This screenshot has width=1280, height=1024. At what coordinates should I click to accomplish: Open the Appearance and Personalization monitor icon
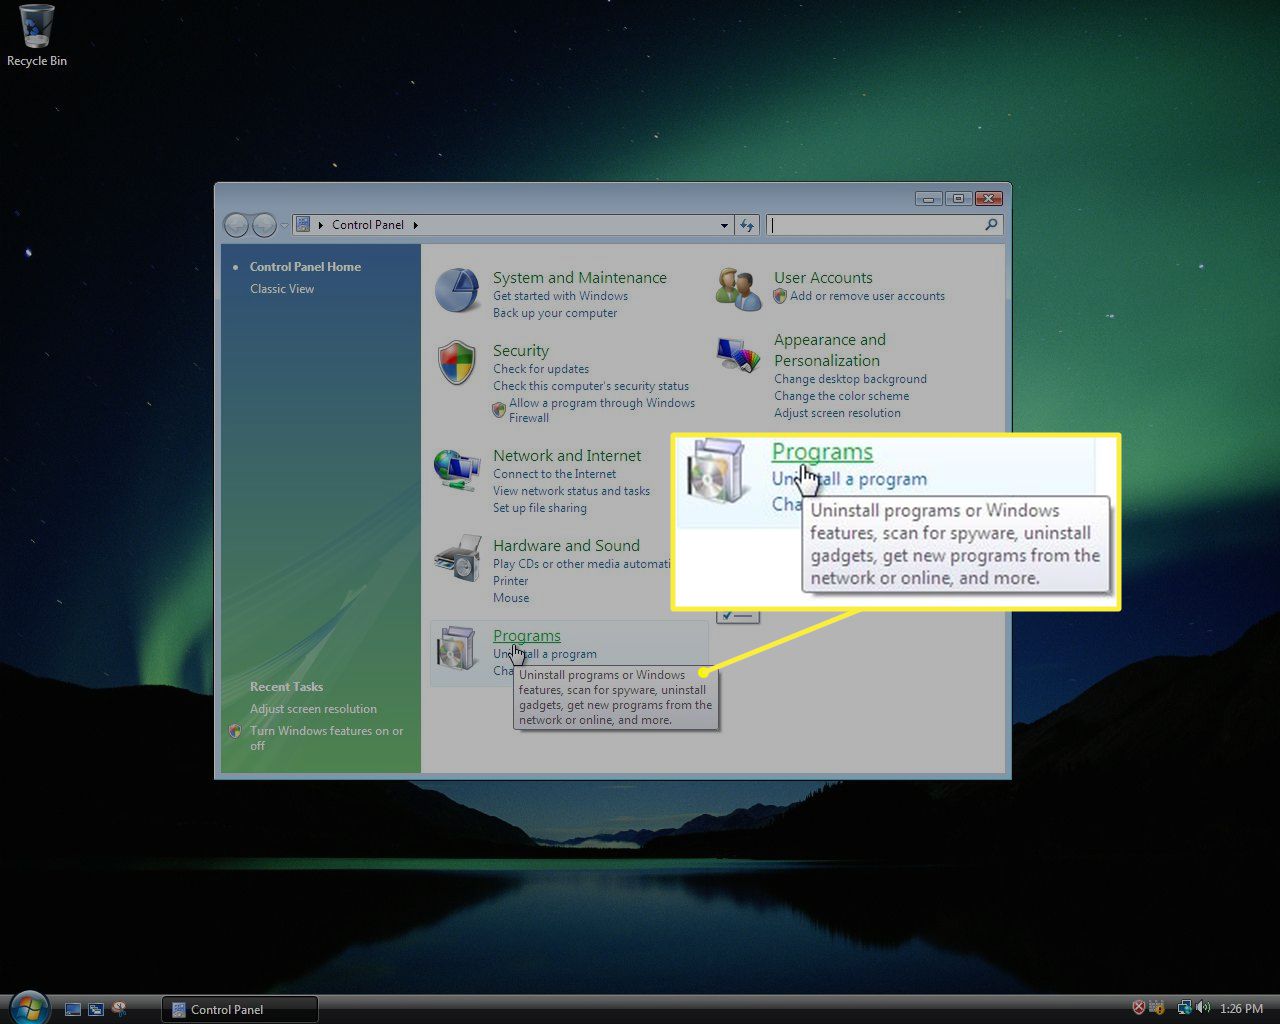(x=739, y=354)
